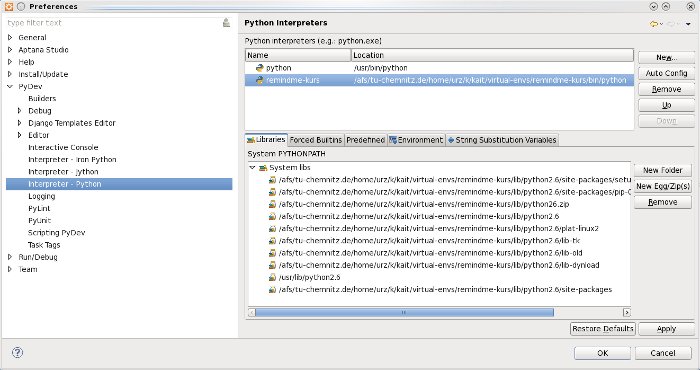Viewport: 700px width, 370px height.
Task: Expand the Team tree node
Action: (x=10, y=269)
